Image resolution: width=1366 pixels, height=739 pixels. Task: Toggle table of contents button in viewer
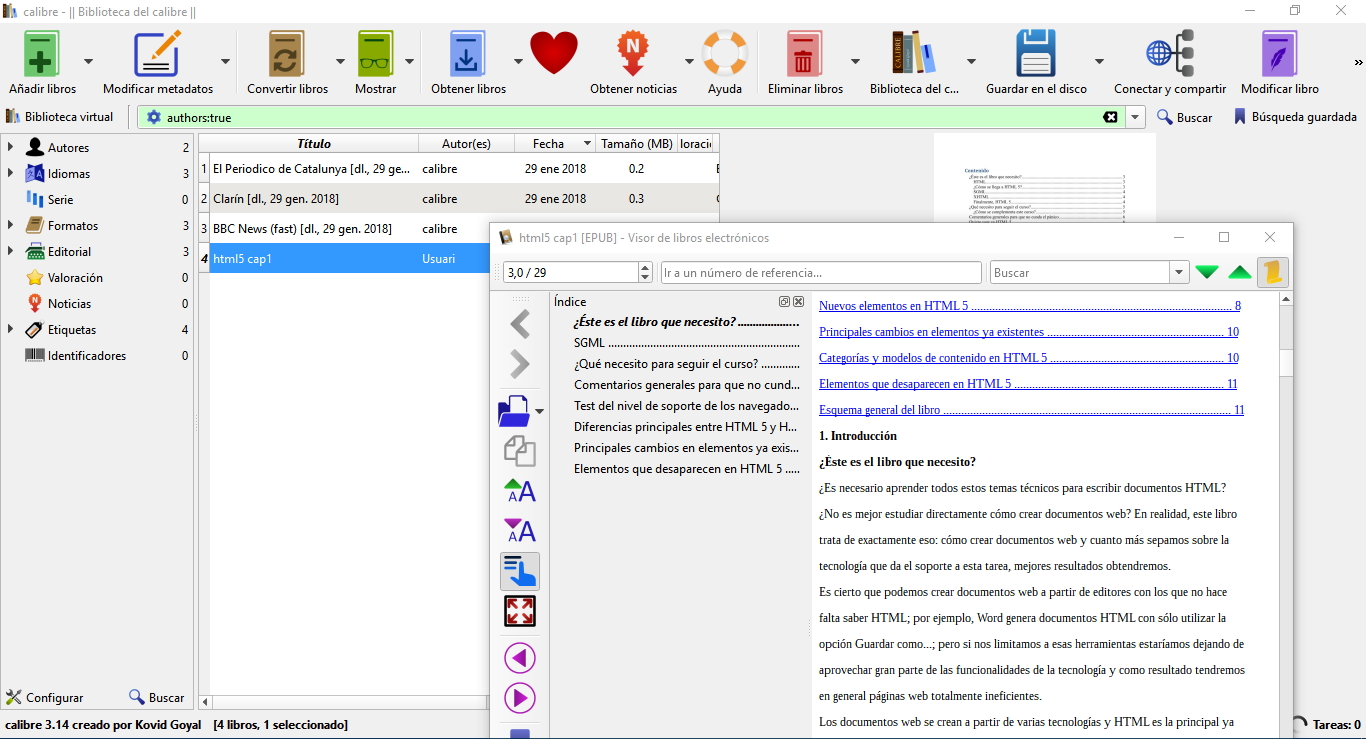click(520, 571)
